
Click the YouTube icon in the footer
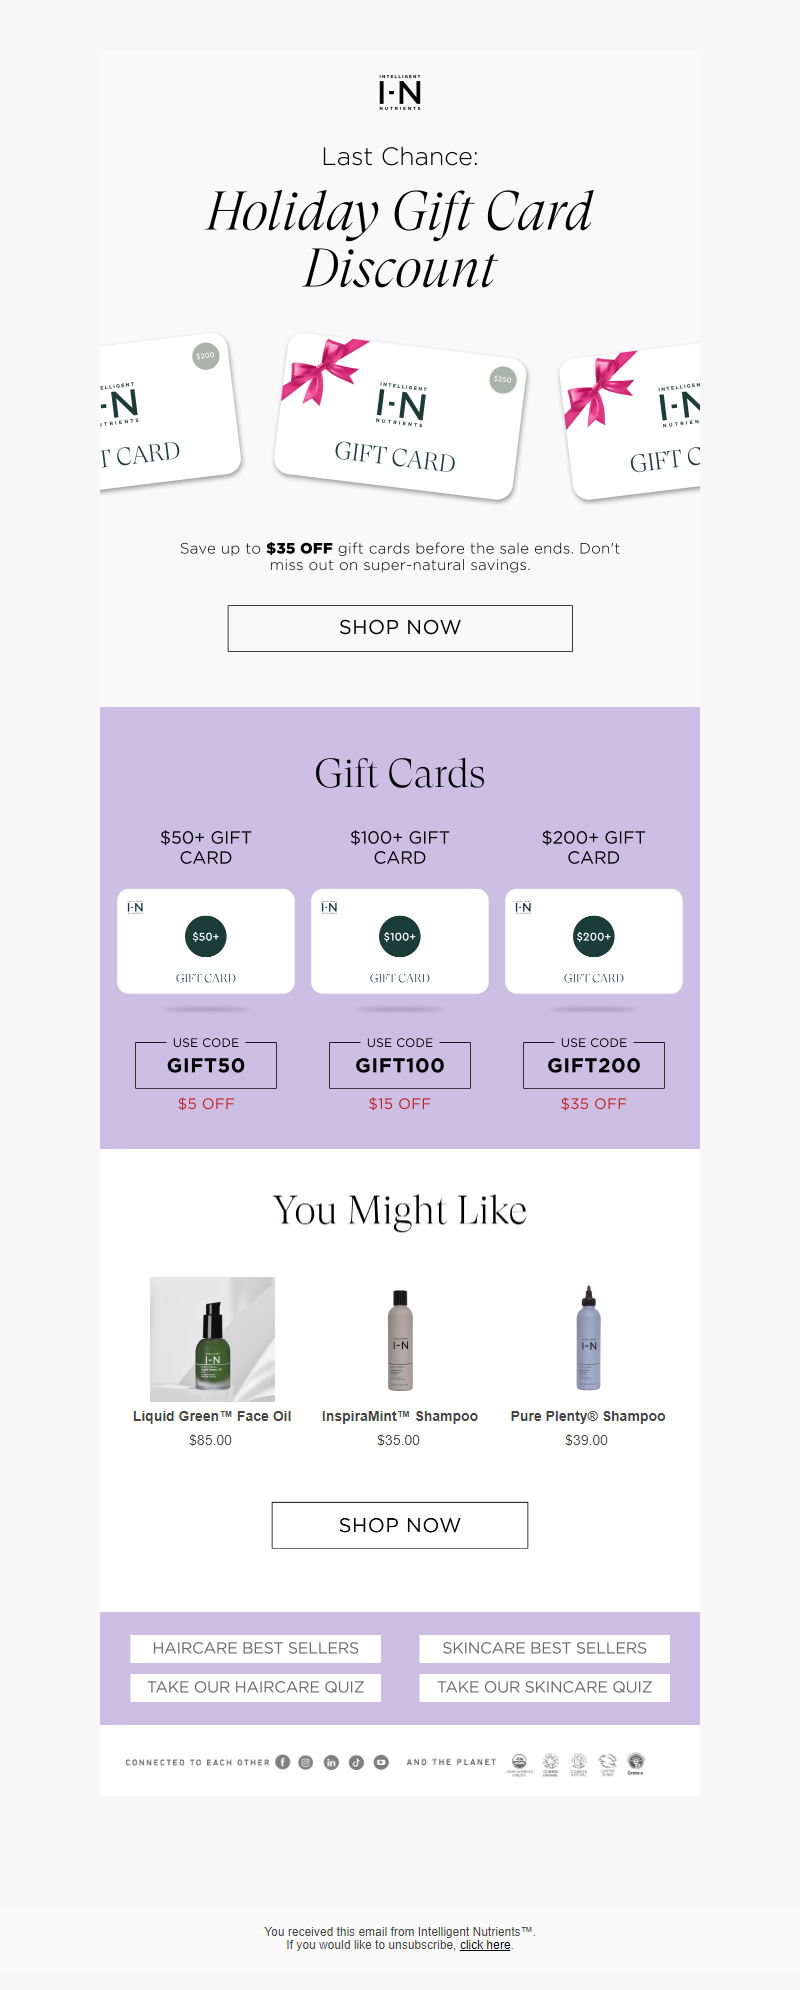click(381, 1762)
